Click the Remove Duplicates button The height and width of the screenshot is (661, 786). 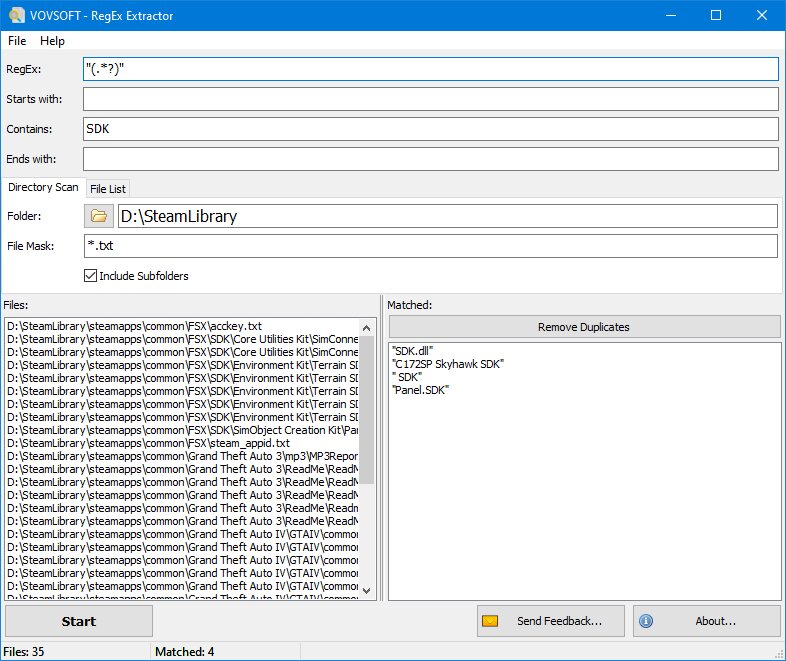click(x=584, y=327)
